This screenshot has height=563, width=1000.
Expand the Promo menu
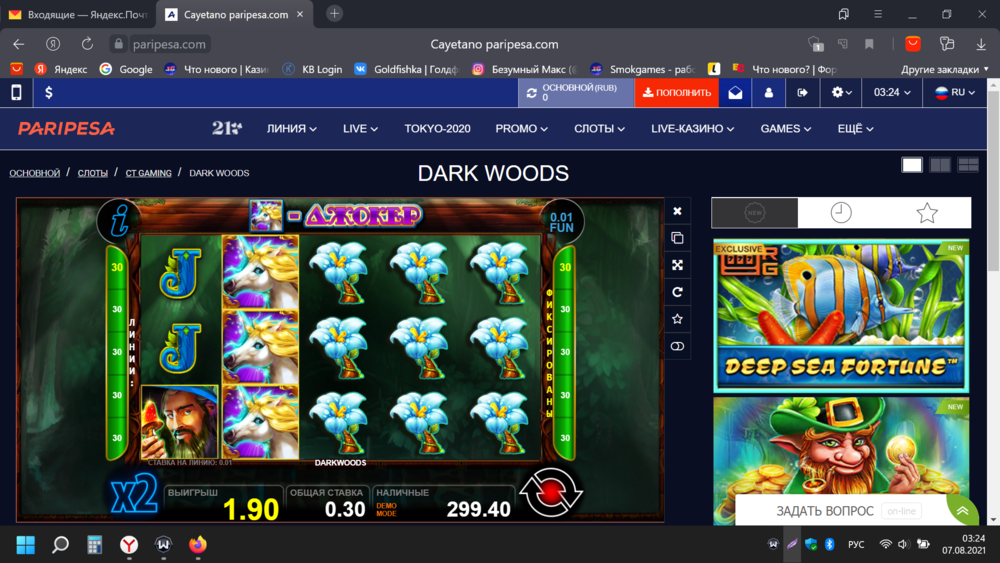pyautogui.click(x=522, y=129)
